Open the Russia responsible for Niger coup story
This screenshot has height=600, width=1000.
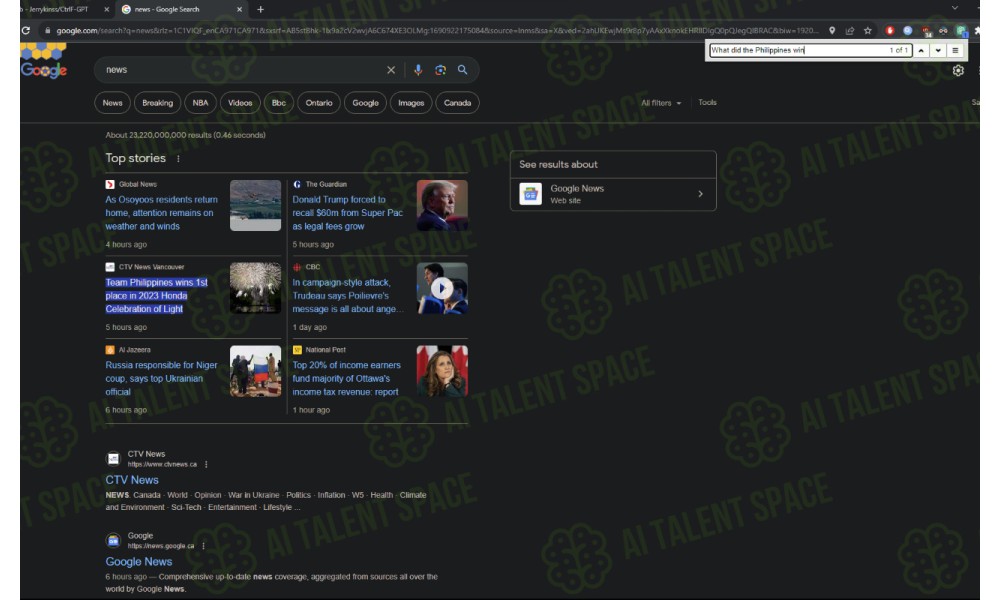pos(161,379)
